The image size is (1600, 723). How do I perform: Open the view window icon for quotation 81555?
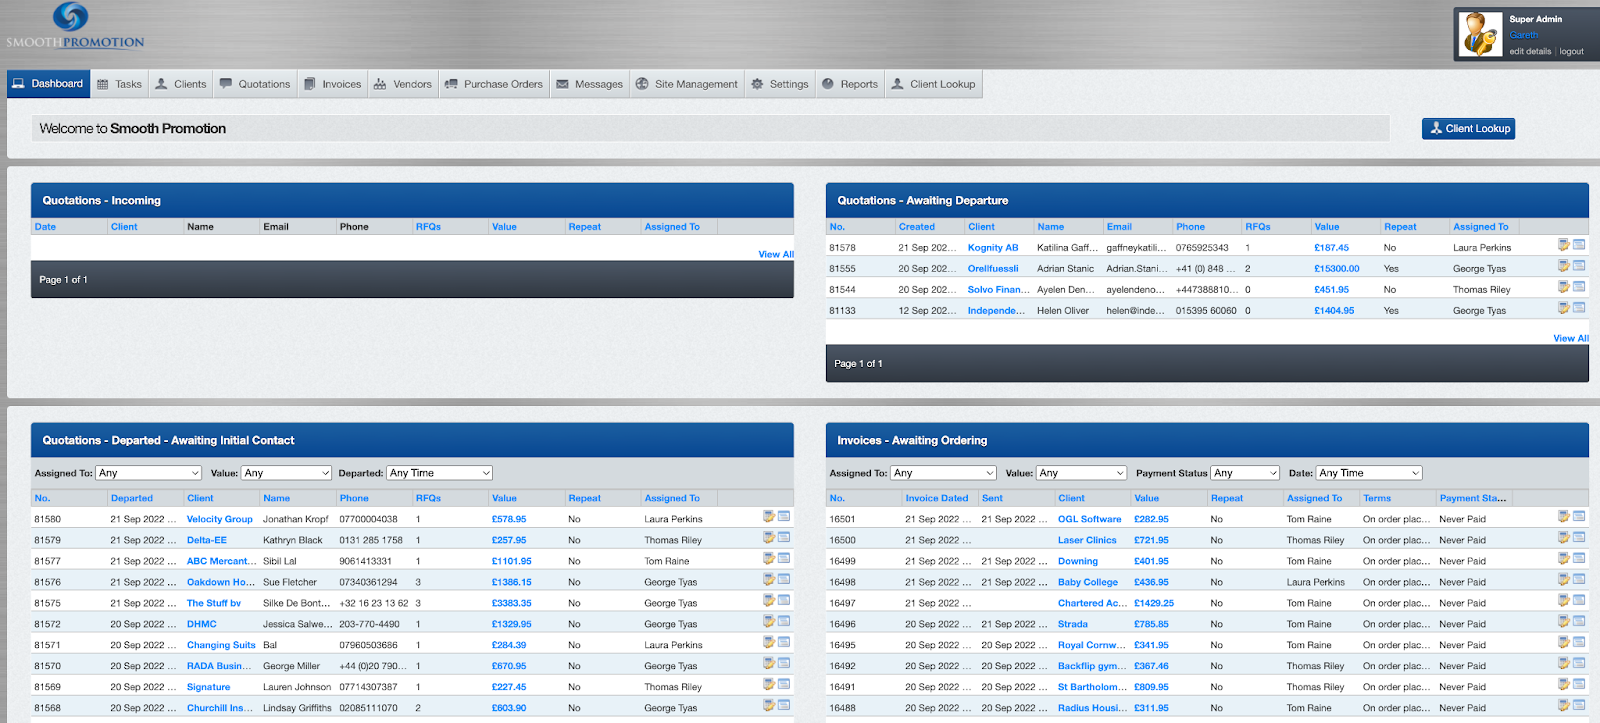click(x=1579, y=266)
